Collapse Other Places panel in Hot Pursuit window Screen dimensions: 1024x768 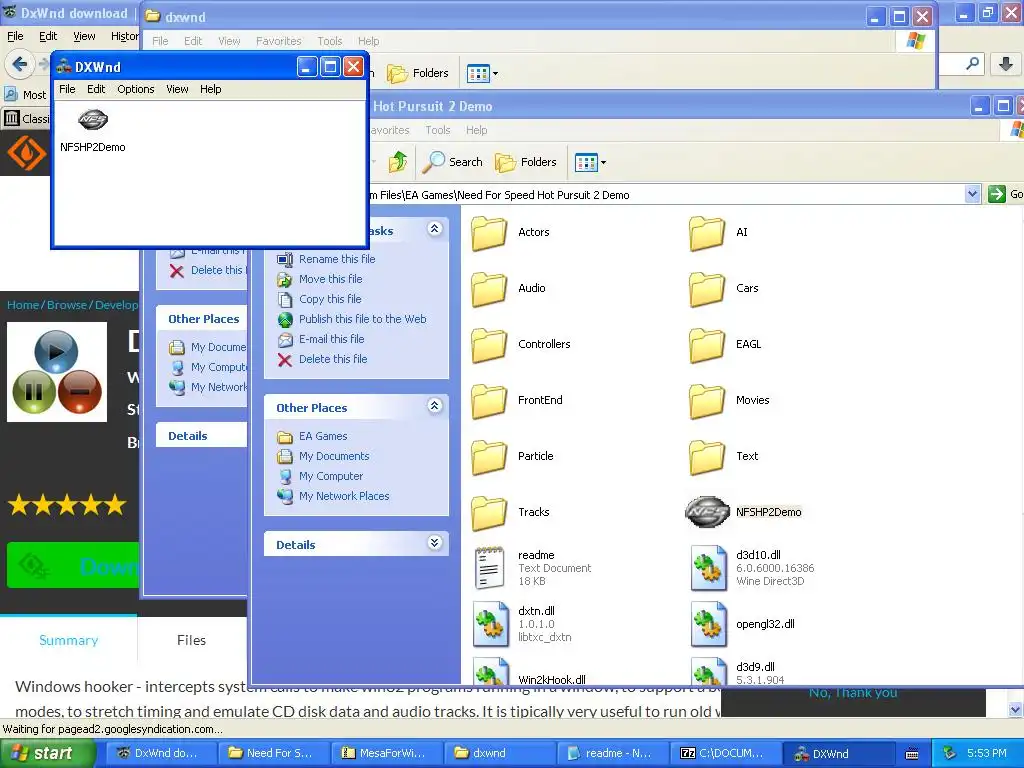434,406
